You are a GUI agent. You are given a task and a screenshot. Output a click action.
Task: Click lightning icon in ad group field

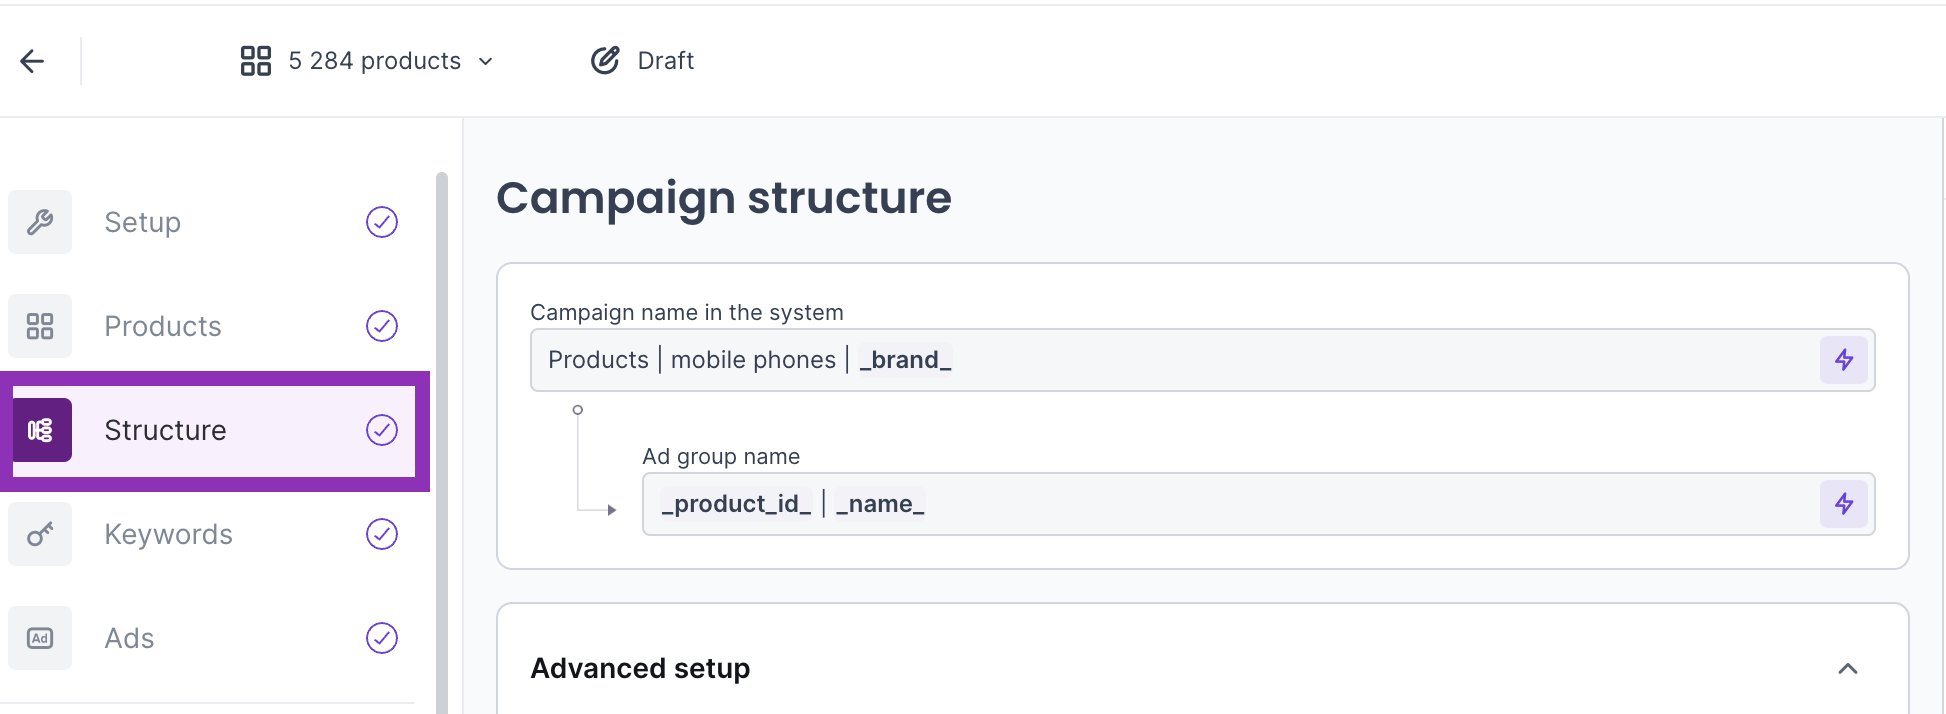coord(1844,504)
